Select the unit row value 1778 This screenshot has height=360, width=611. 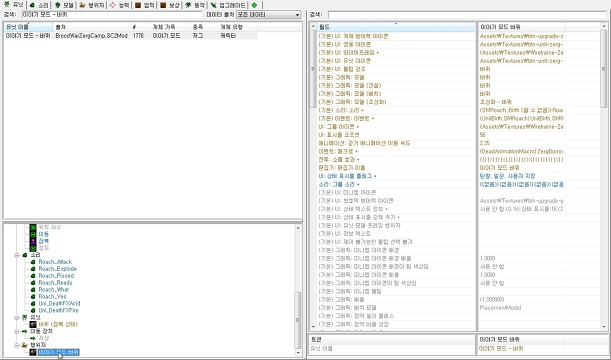click(138, 35)
